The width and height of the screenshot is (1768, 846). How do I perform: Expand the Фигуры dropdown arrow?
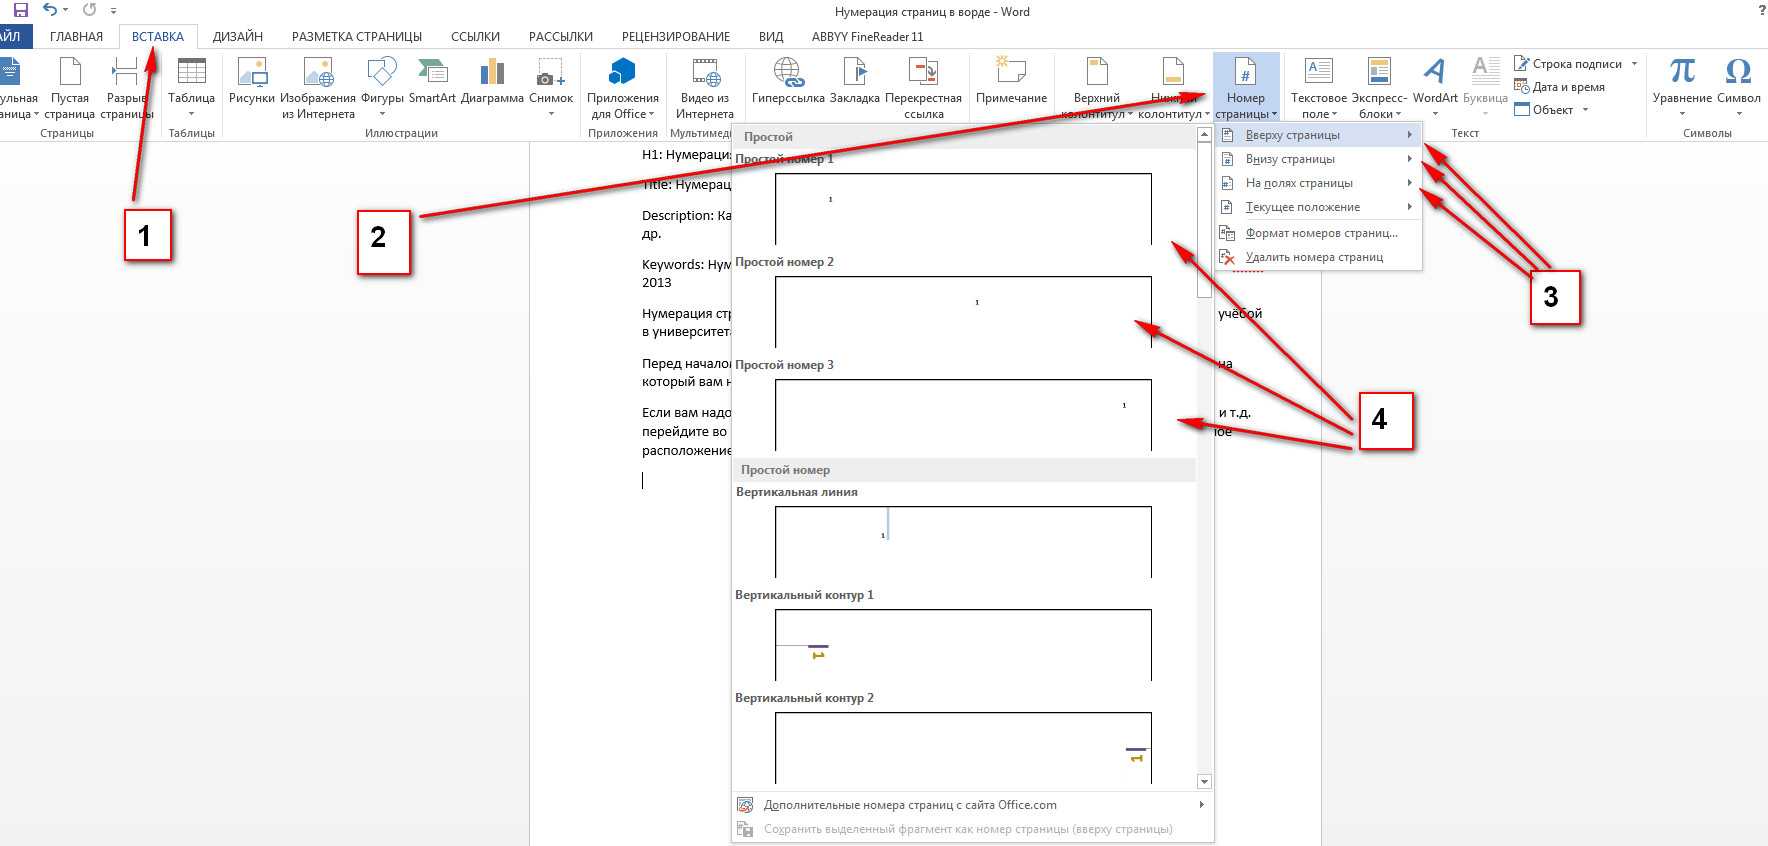pos(382,114)
